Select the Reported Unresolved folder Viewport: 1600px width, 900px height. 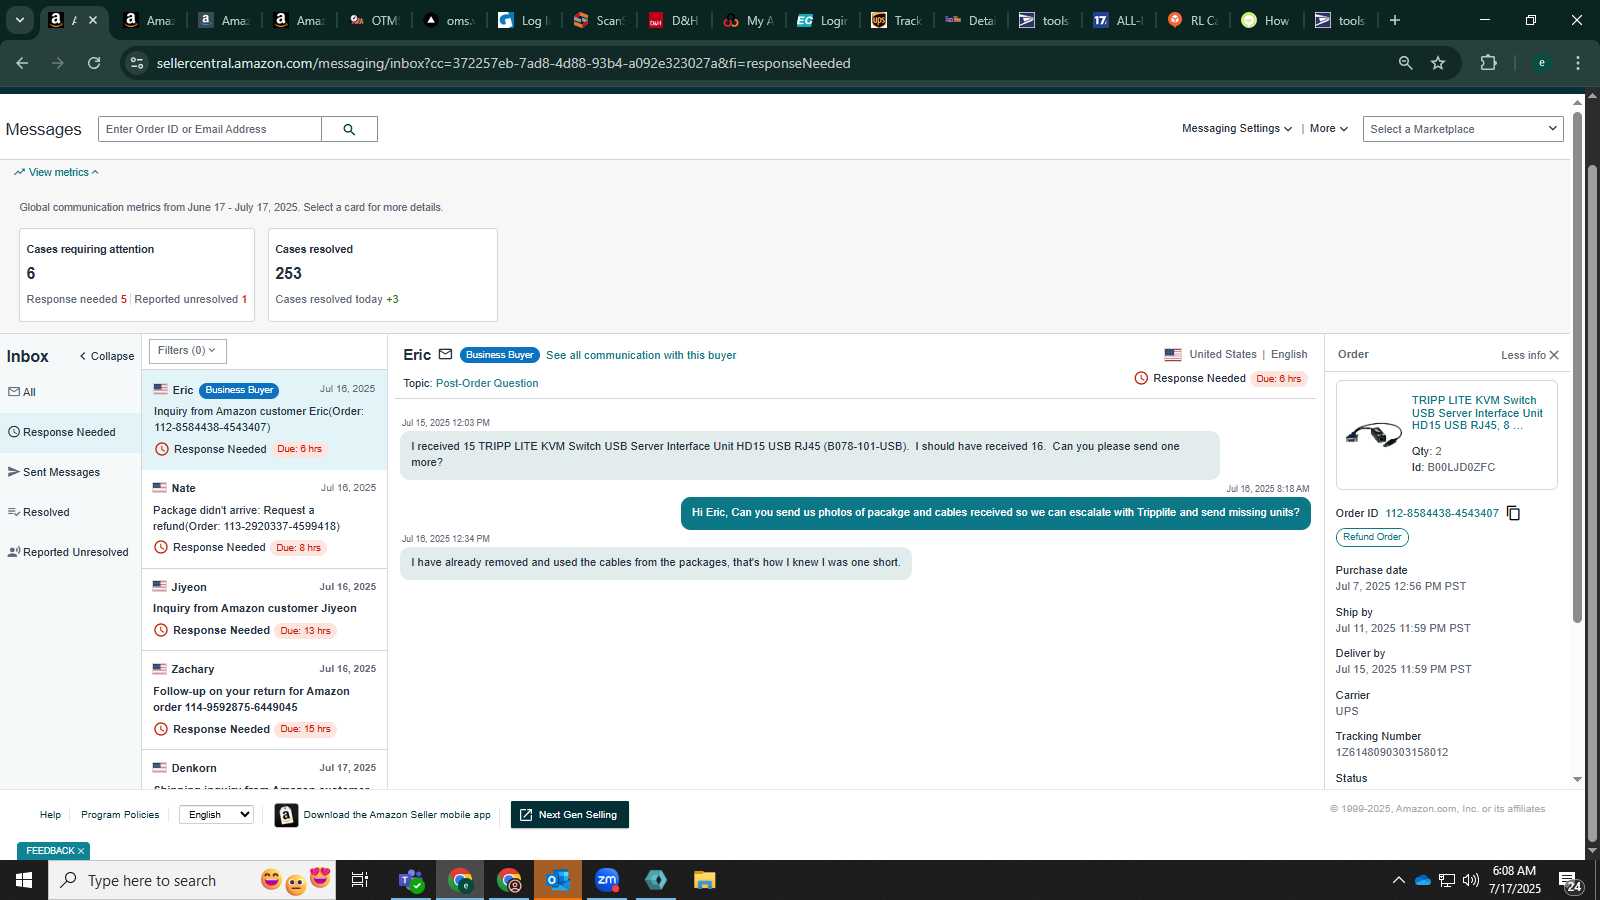[x=70, y=552]
